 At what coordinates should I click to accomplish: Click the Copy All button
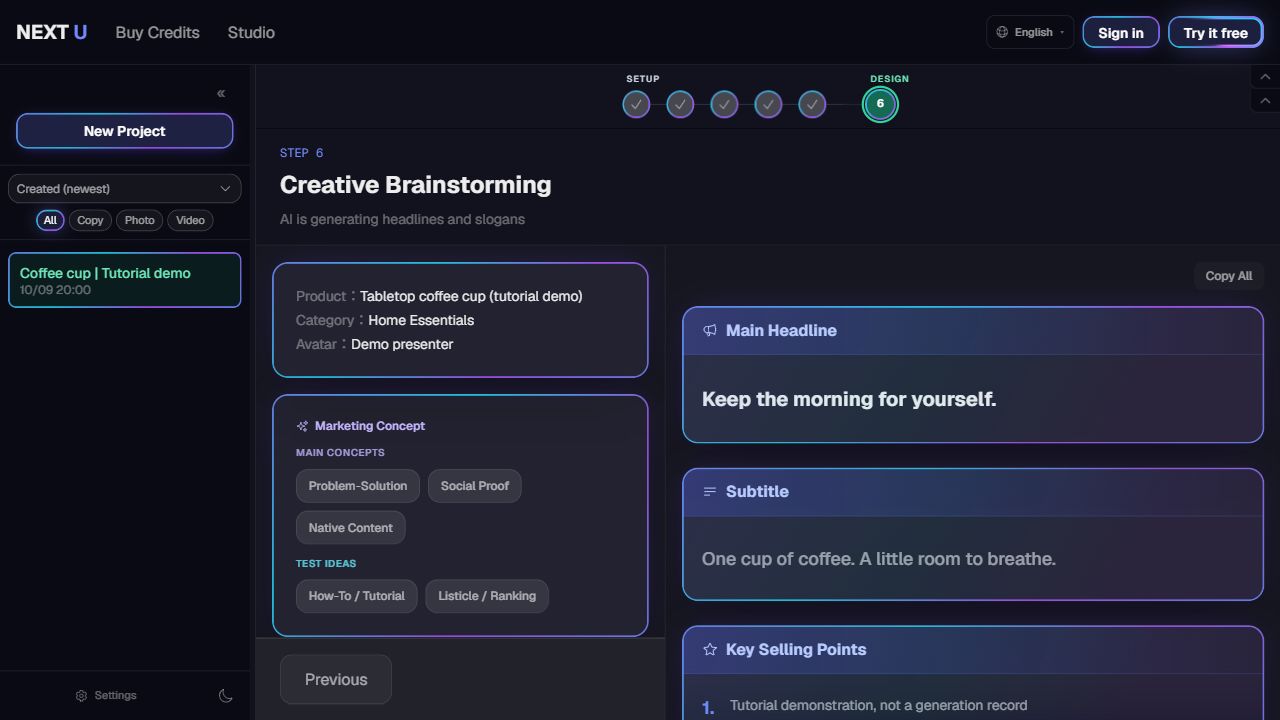point(1229,276)
